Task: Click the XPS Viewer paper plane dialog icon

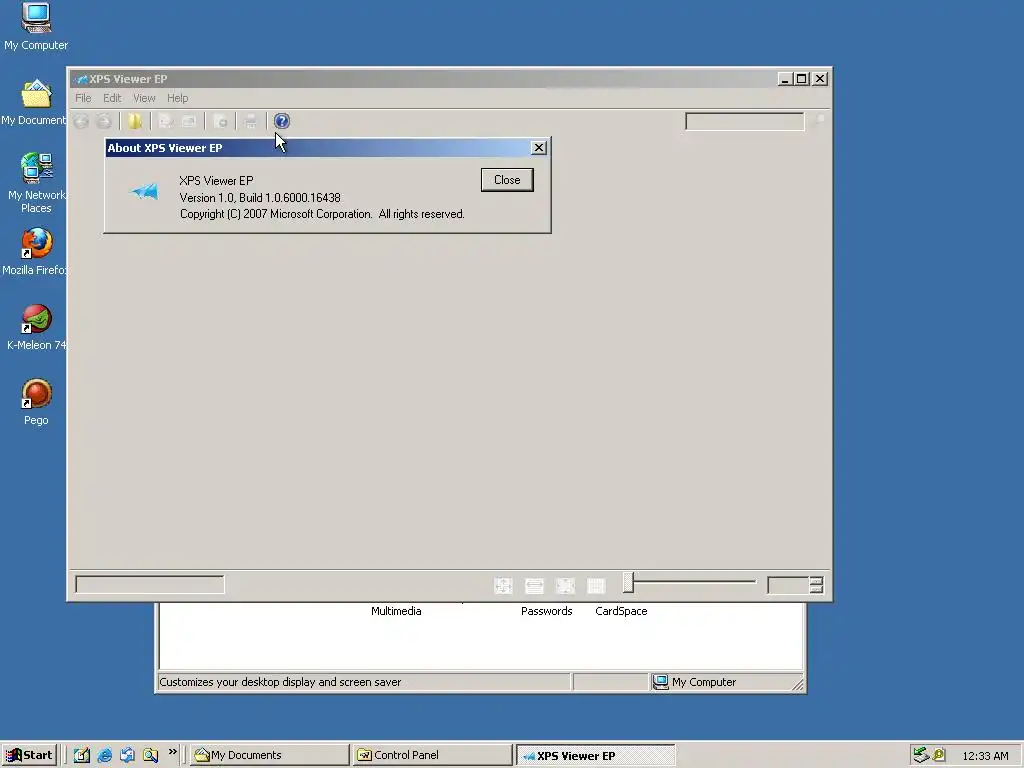Action: click(x=145, y=191)
